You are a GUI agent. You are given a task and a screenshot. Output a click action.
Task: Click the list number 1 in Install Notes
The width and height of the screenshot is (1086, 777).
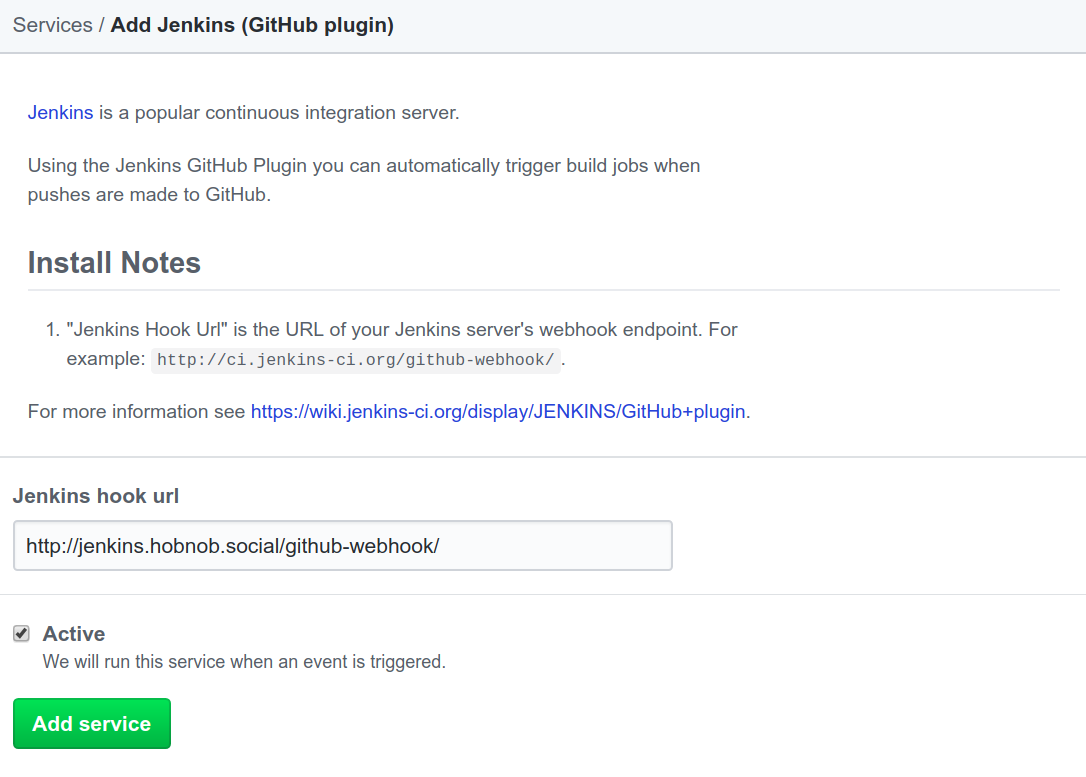(x=53, y=329)
